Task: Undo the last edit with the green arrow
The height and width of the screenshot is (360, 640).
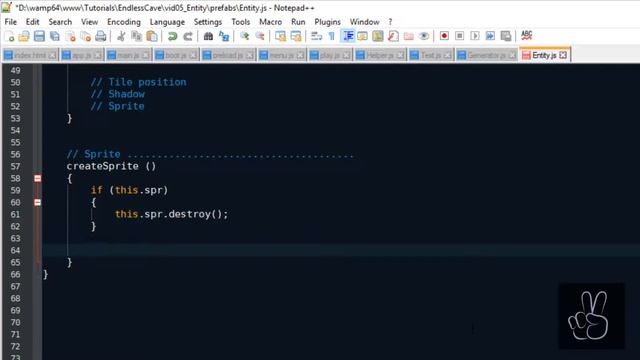Action: 172,36
